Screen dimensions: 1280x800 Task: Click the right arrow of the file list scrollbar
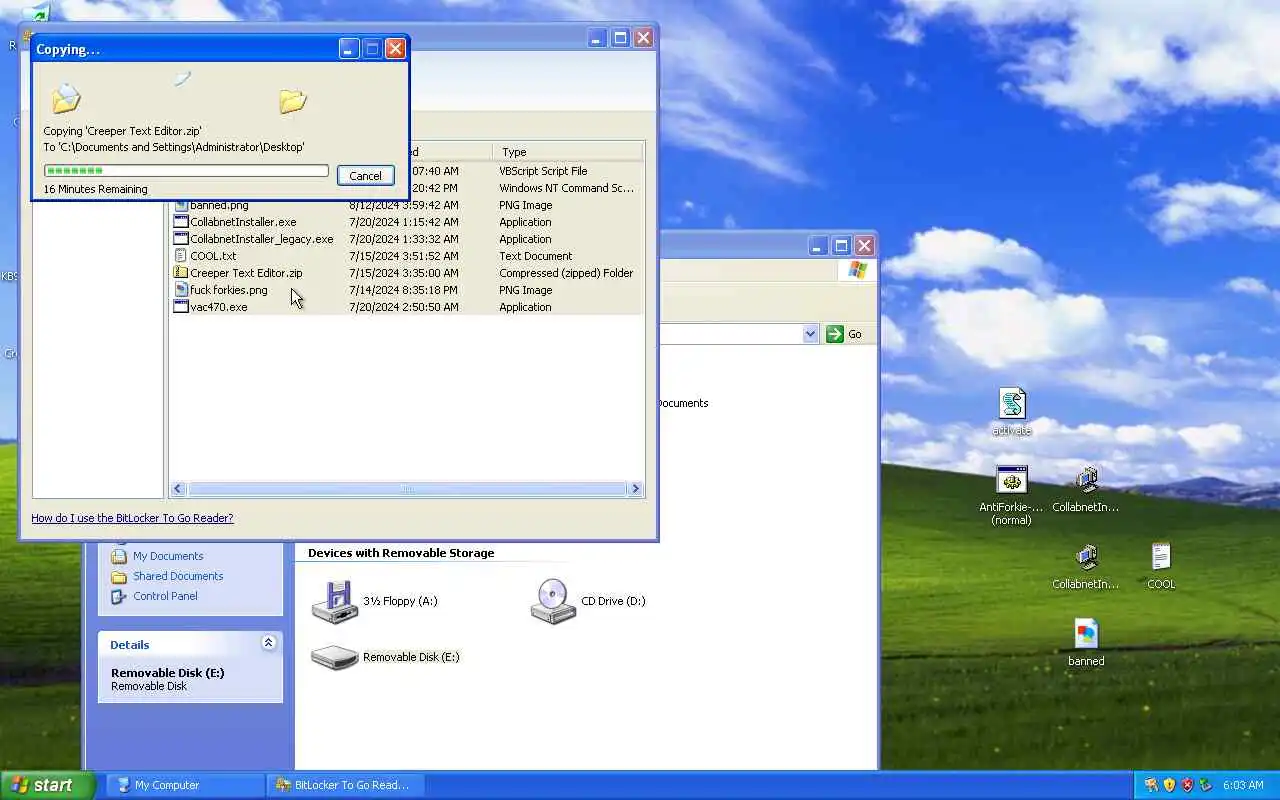click(x=635, y=489)
